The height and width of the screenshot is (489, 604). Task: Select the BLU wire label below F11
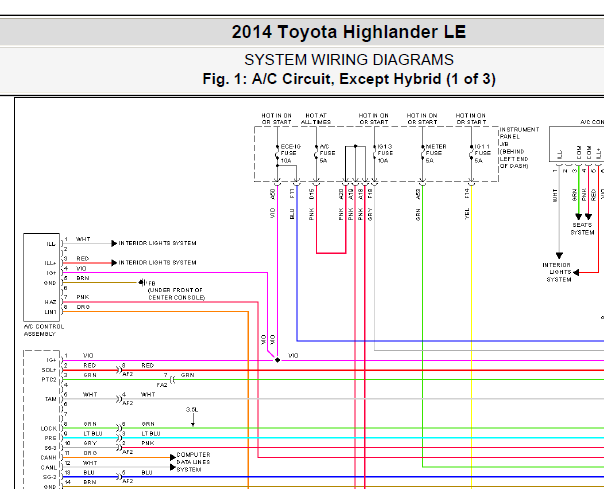coord(292,214)
